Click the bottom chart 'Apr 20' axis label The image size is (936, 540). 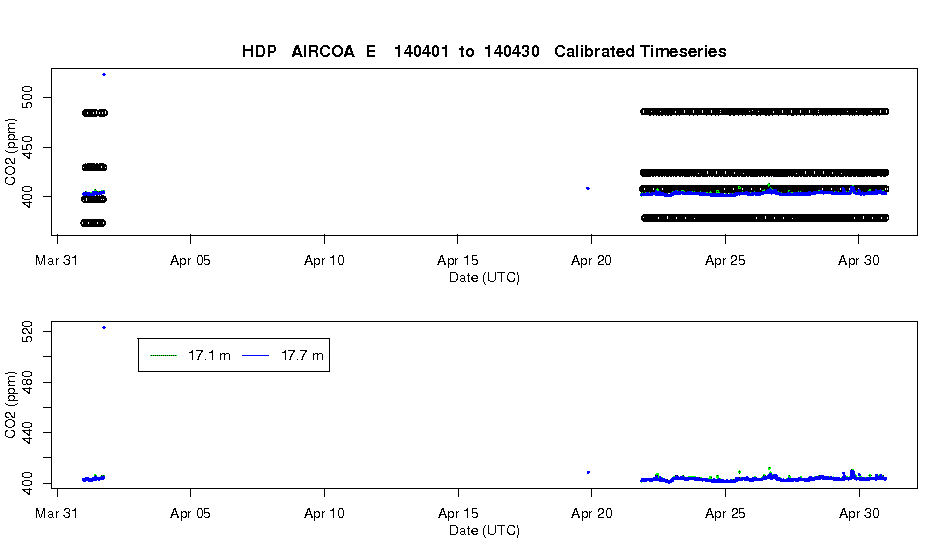coord(592,513)
